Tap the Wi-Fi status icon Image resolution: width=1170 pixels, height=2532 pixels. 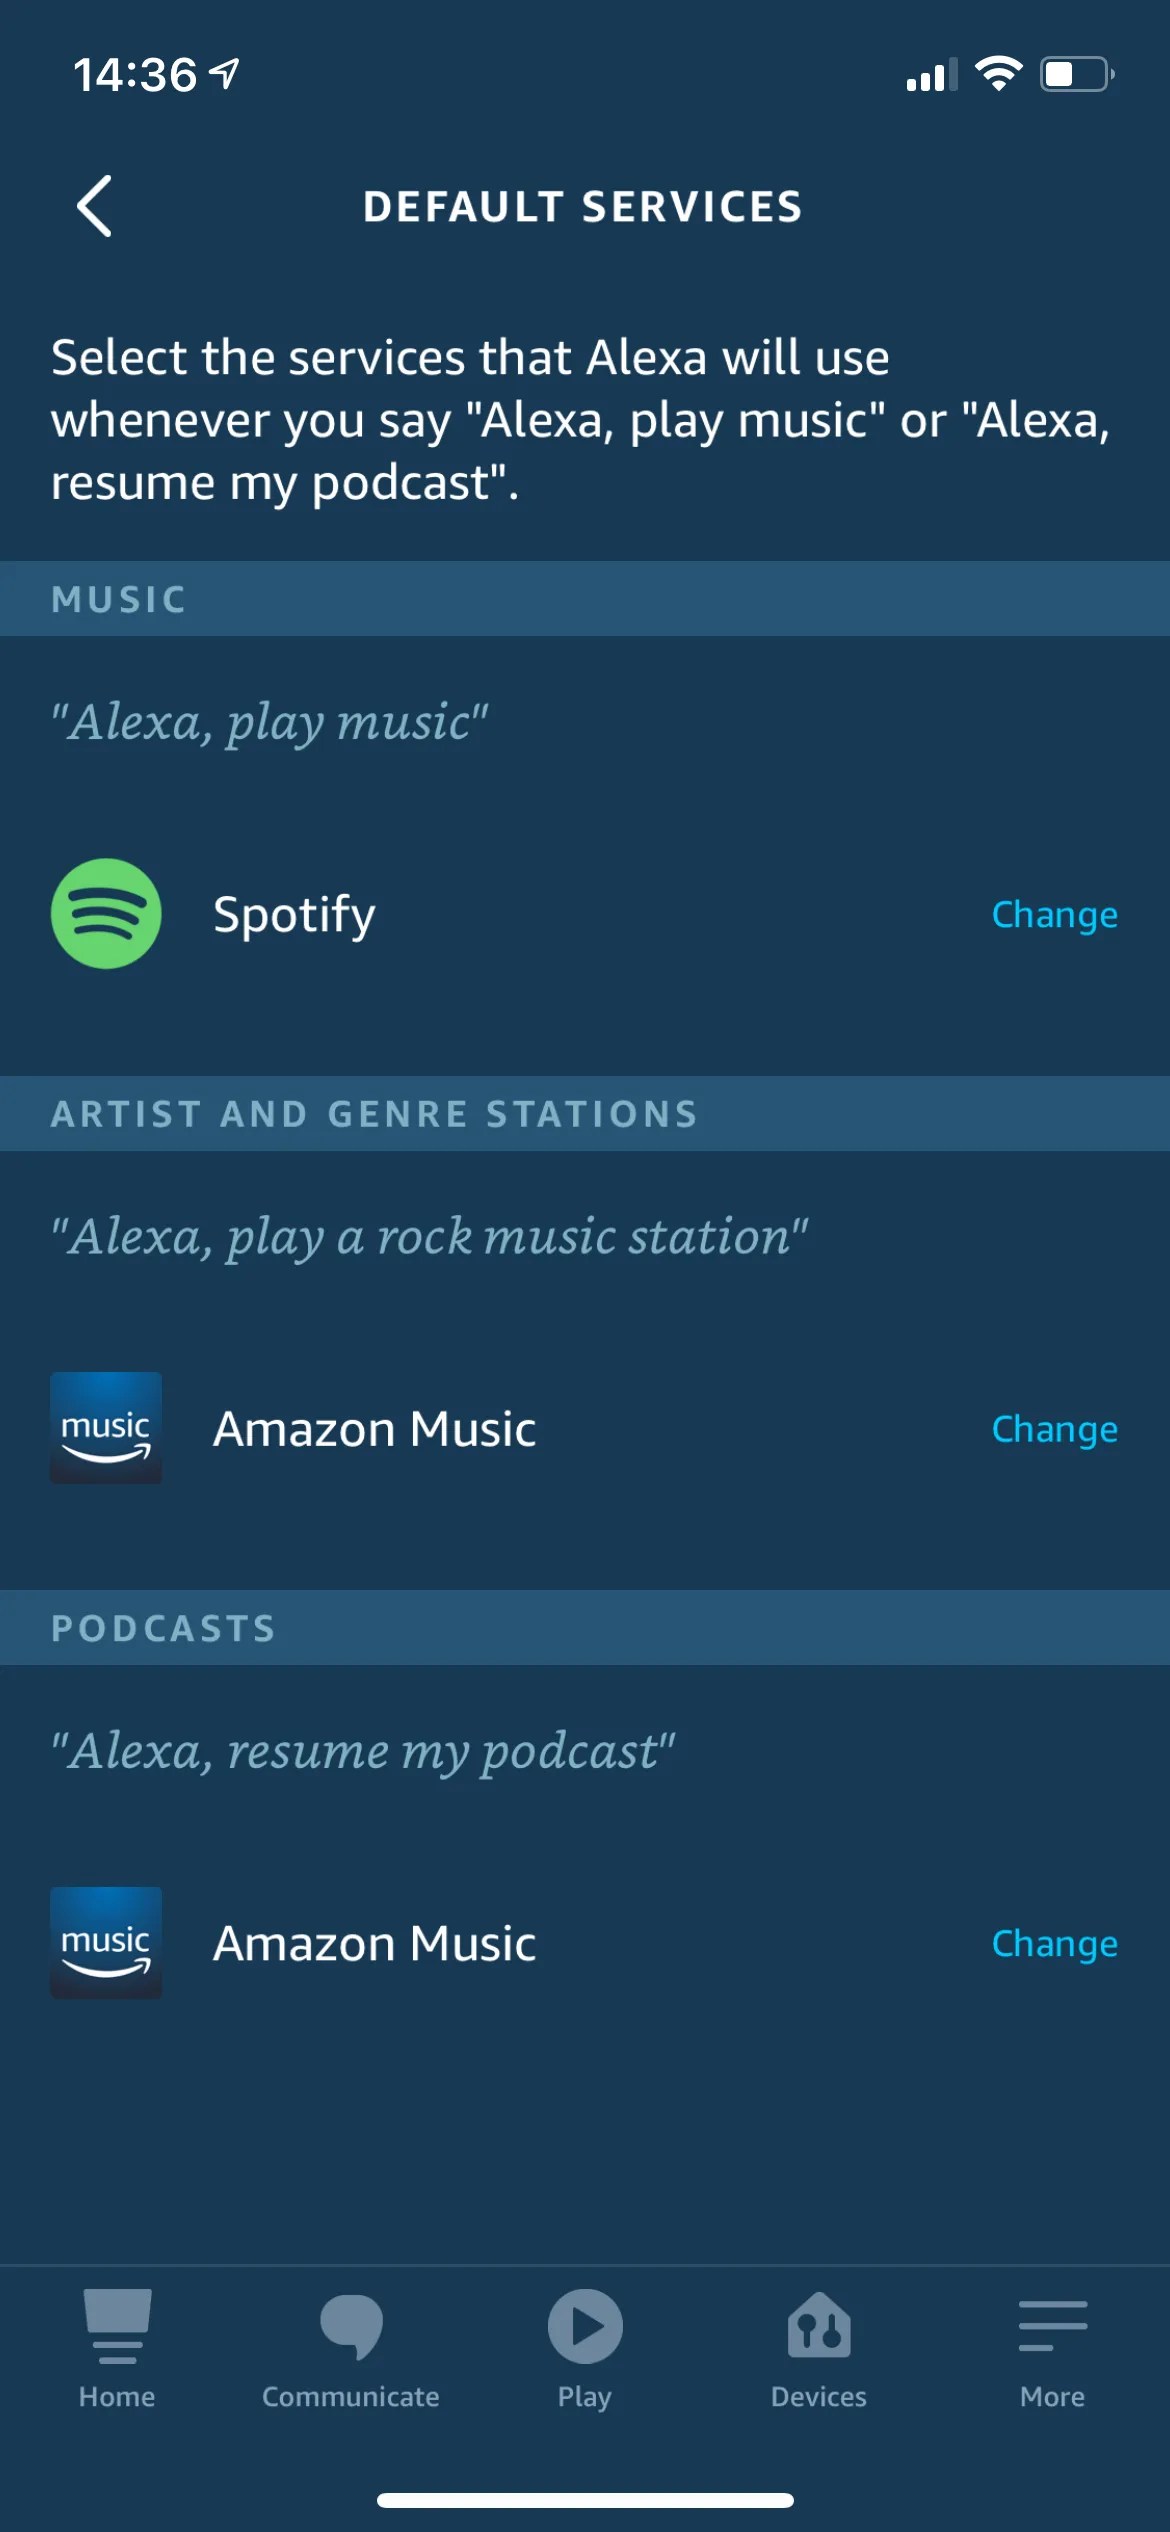coord(997,72)
